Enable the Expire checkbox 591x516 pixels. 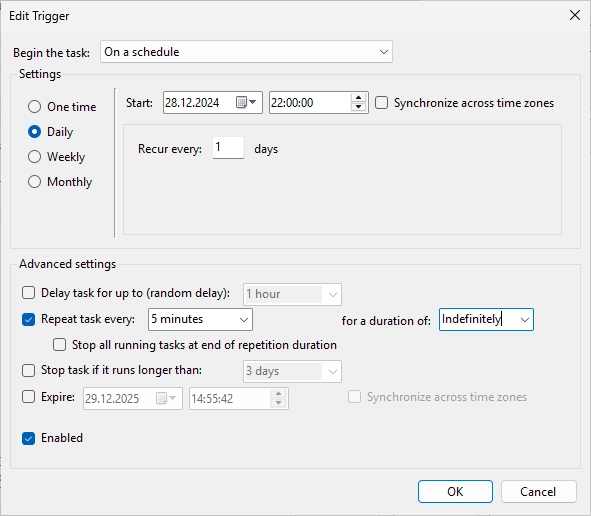click(28, 397)
